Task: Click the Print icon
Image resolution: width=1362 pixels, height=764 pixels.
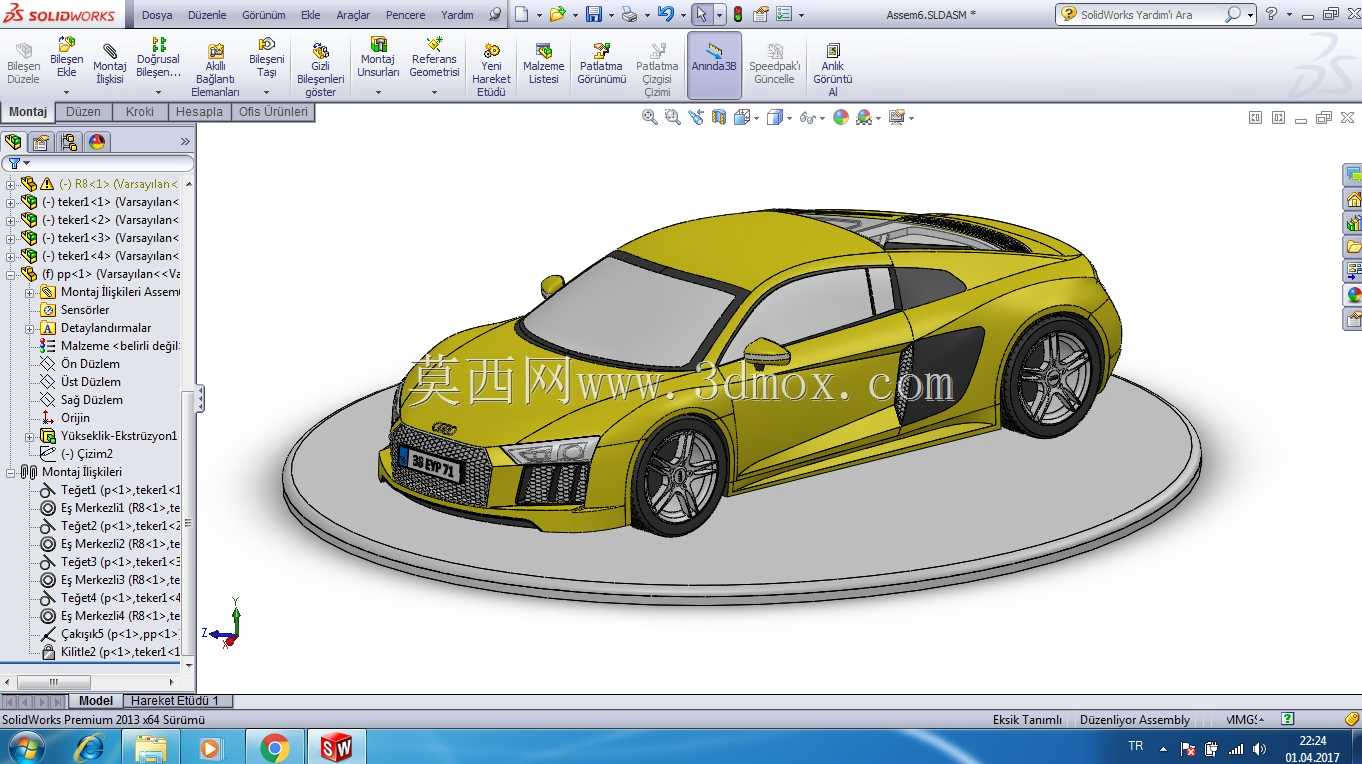Action: pyautogui.click(x=629, y=14)
